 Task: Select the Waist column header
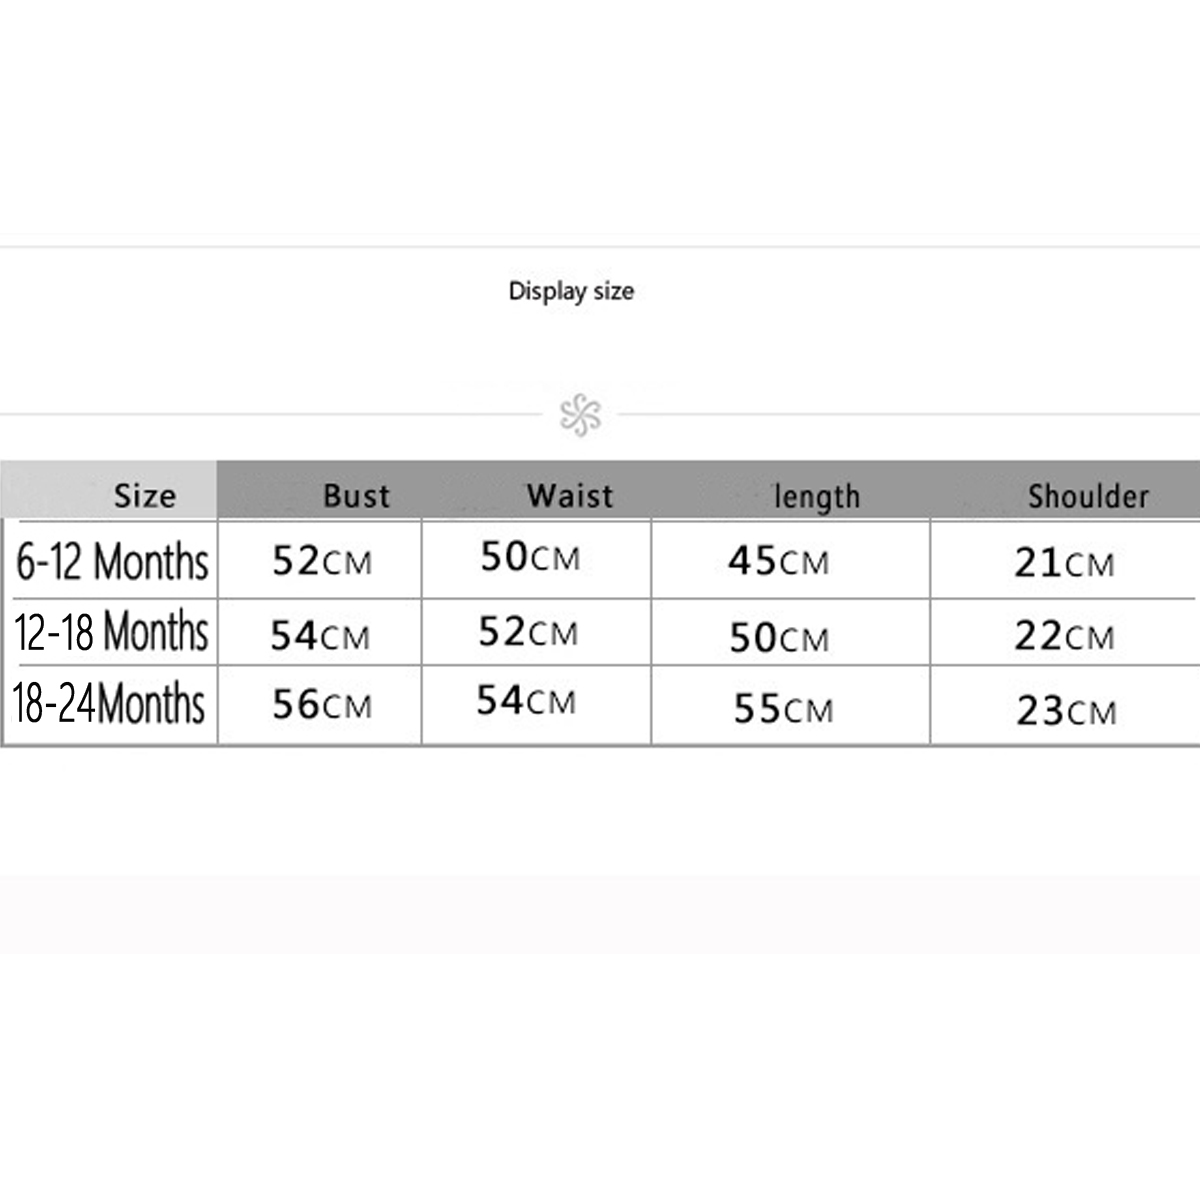pos(570,495)
